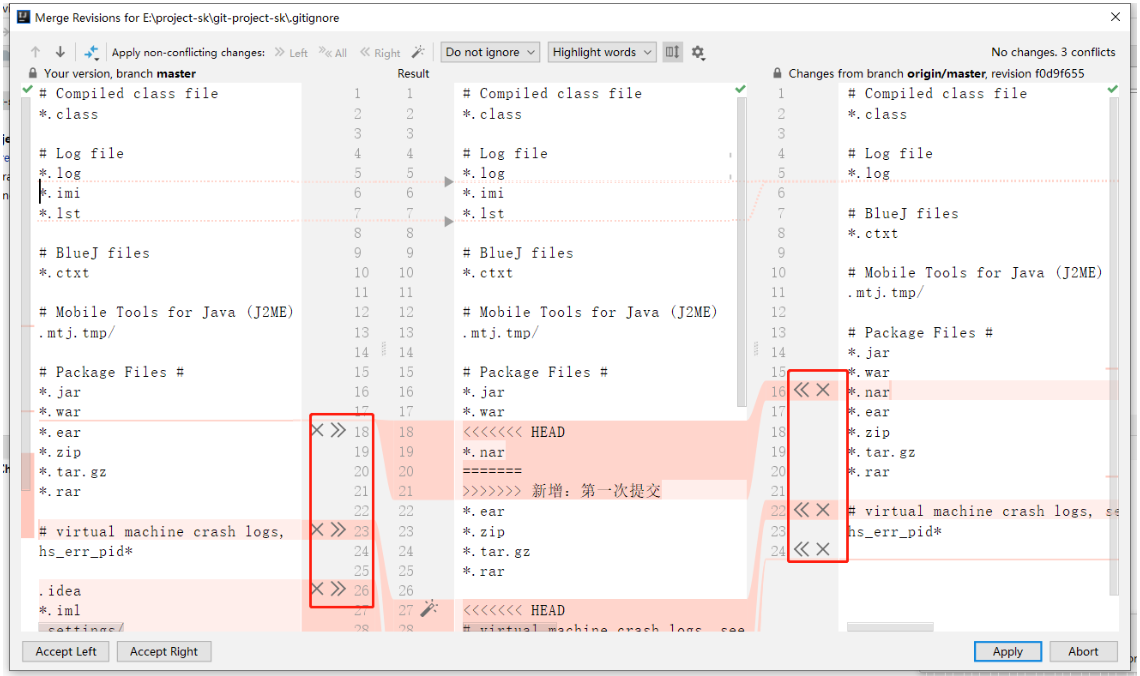
Task: Ignore right change at line 24 (X icon)
Action: point(823,549)
